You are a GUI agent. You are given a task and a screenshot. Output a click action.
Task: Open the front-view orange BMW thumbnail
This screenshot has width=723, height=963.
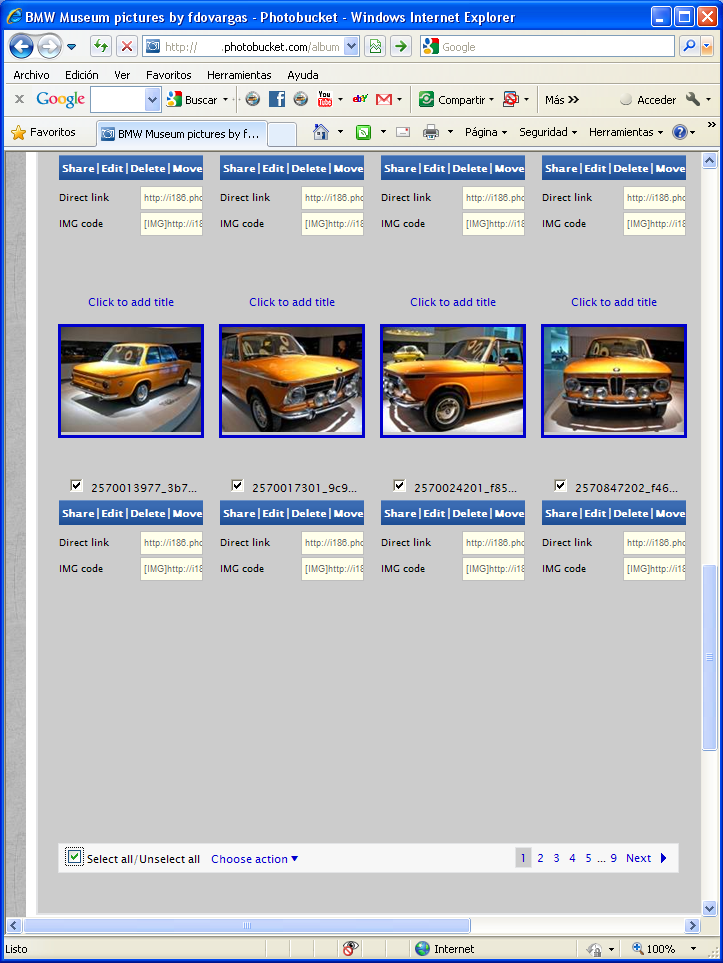point(614,381)
